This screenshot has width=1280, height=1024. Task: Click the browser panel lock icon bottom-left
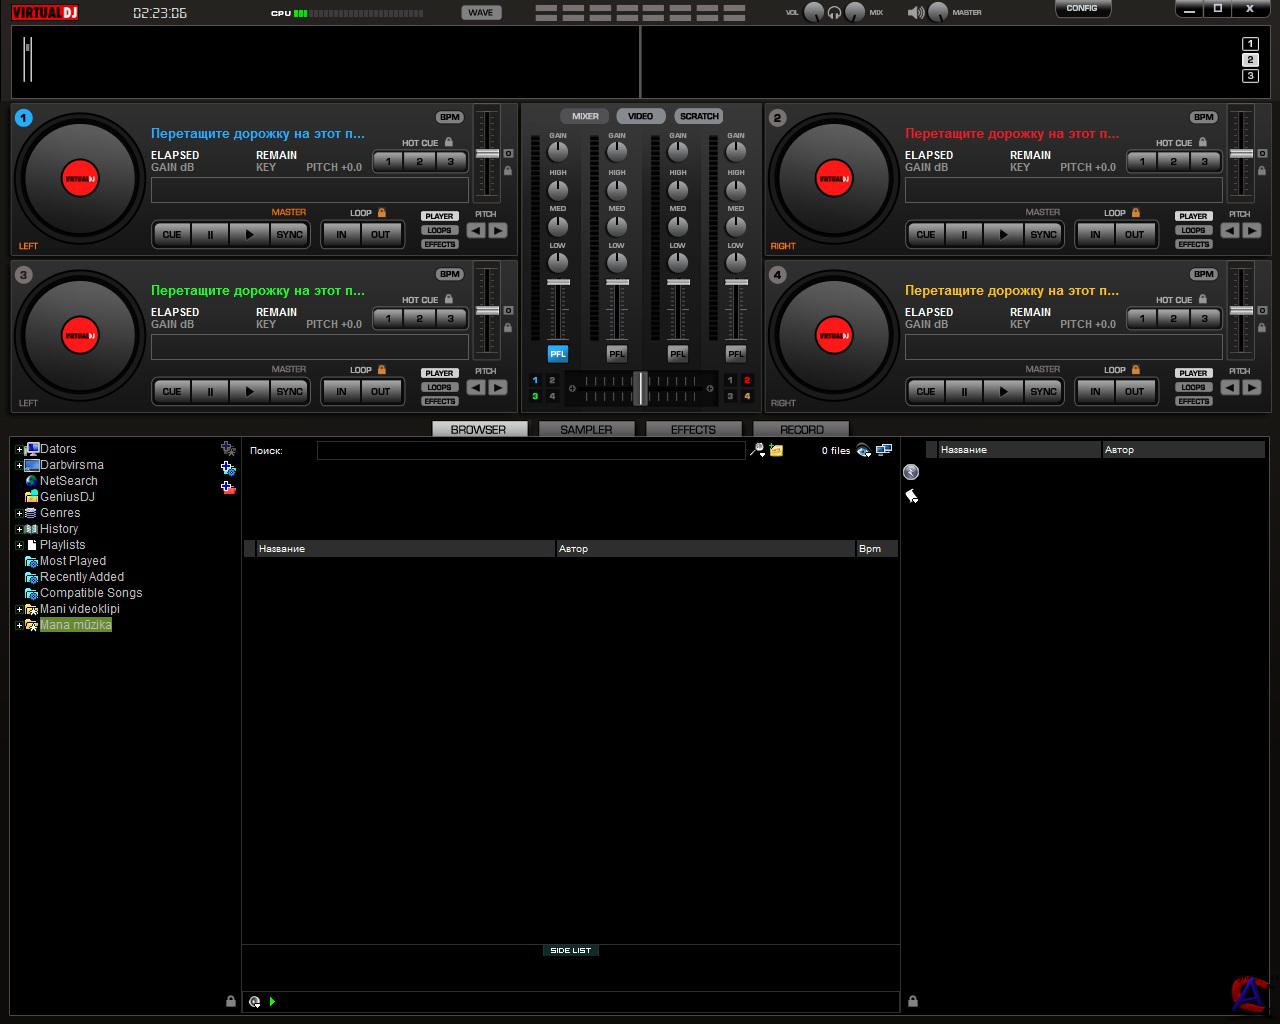[231, 1001]
